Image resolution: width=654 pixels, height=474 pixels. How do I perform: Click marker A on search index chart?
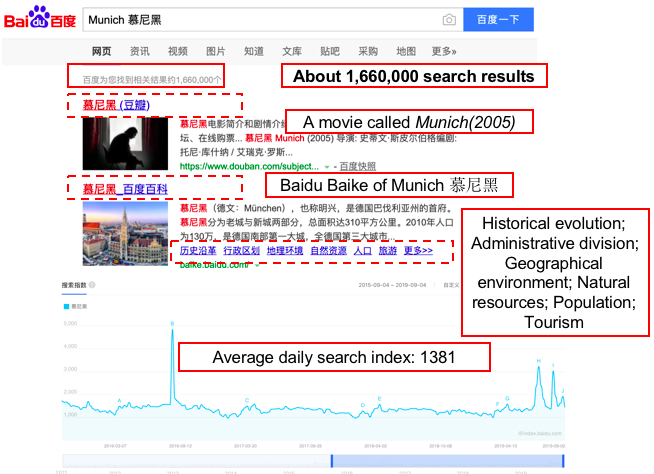click(119, 401)
